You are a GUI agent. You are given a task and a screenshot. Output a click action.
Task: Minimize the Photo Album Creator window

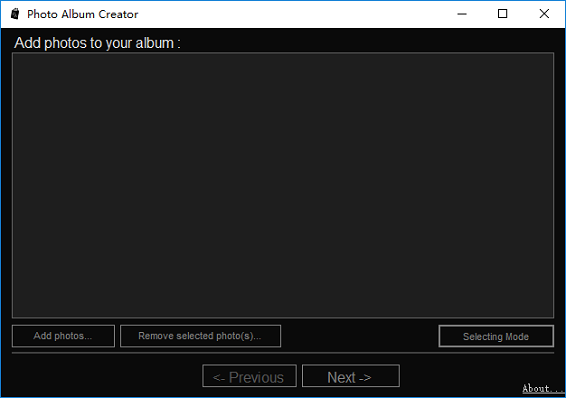tap(462, 14)
